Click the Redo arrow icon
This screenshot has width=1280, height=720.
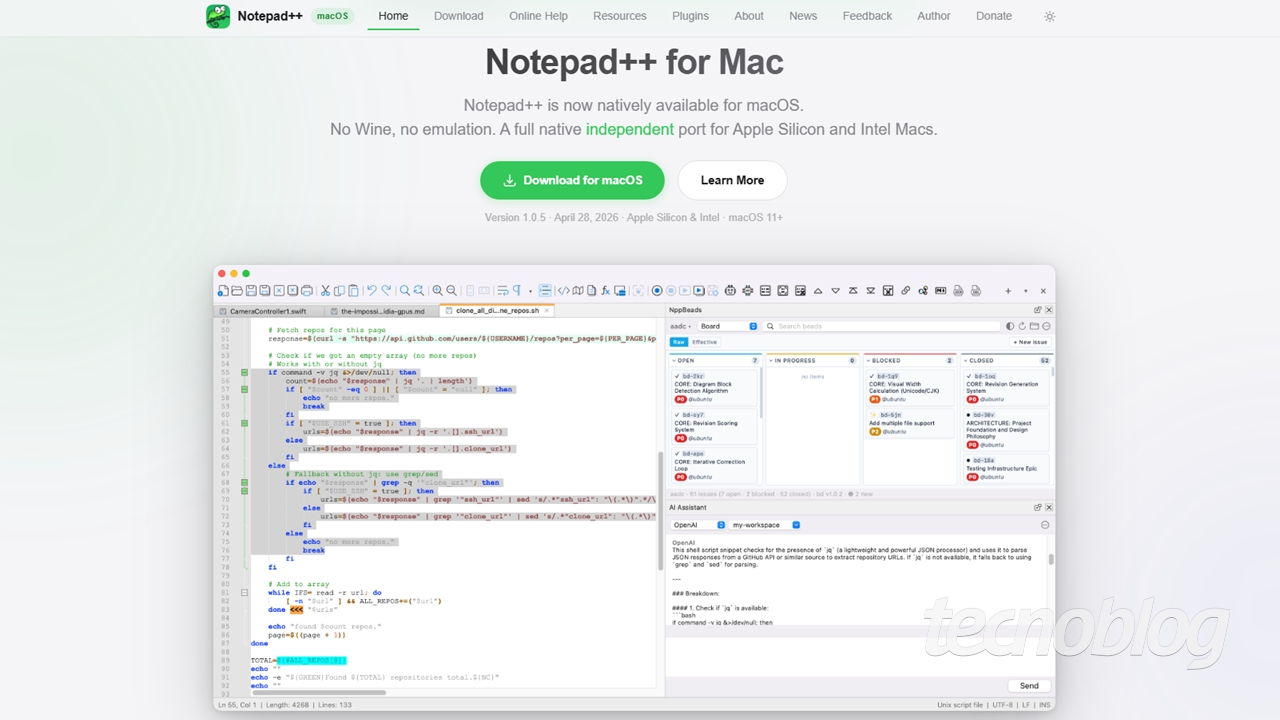(386, 290)
